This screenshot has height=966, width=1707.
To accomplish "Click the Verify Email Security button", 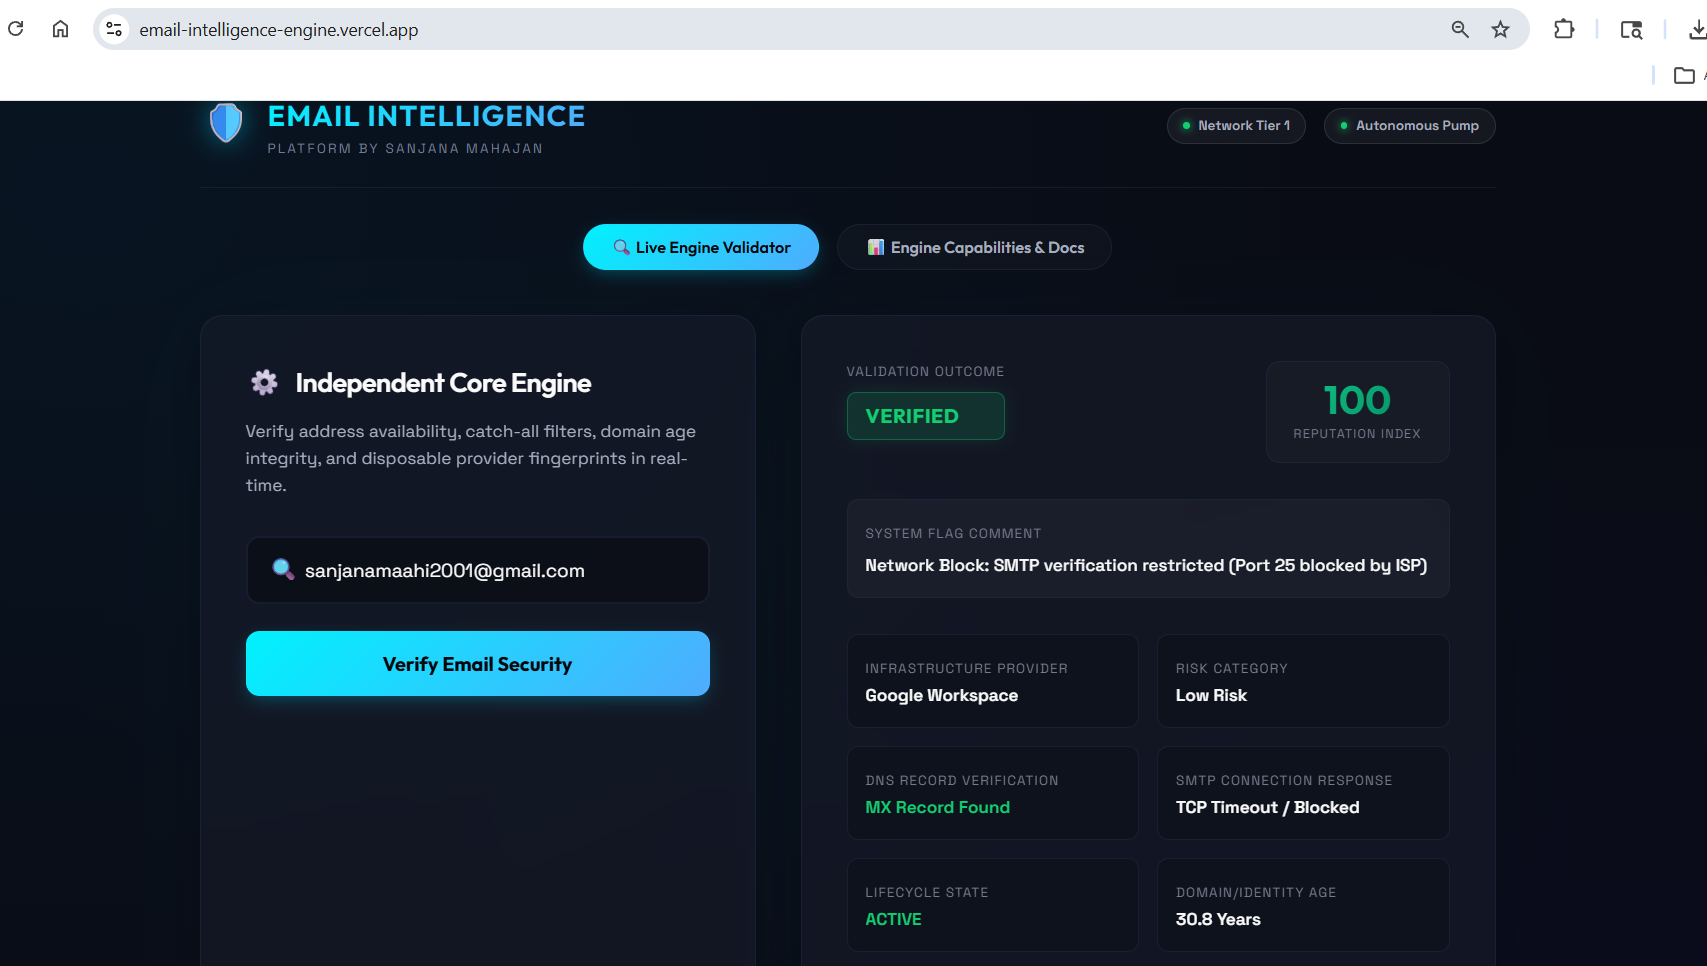I will [478, 664].
